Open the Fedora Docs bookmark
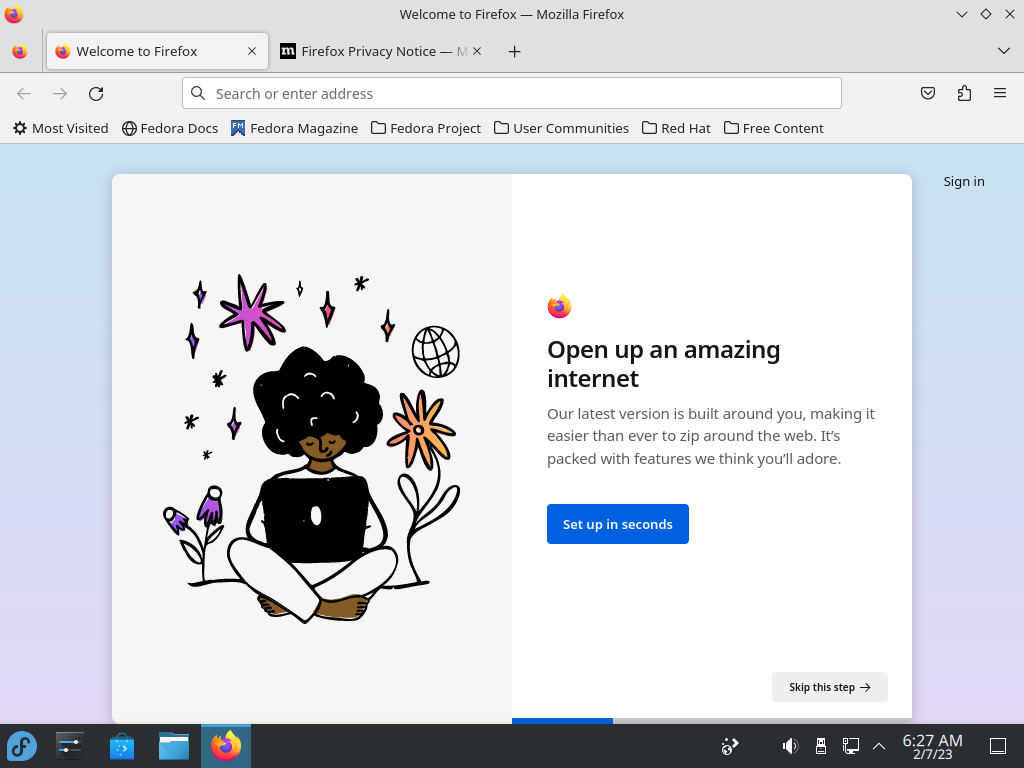The image size is (1024, 768). tap(170, 128)
